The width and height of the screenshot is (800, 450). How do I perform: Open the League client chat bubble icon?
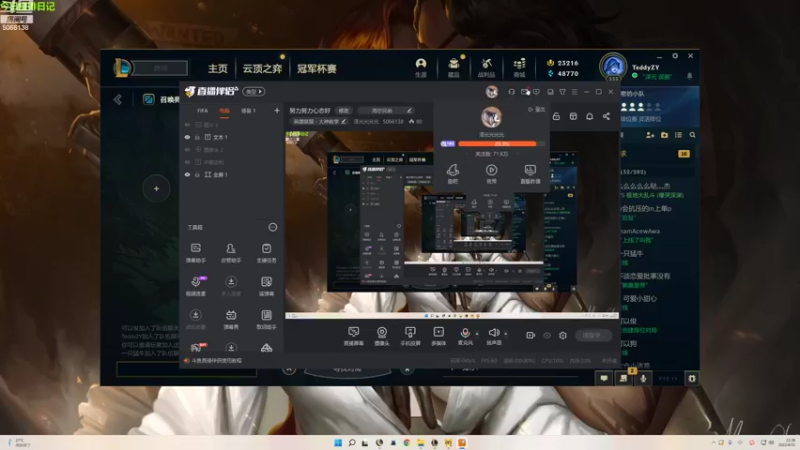[604, 378]
